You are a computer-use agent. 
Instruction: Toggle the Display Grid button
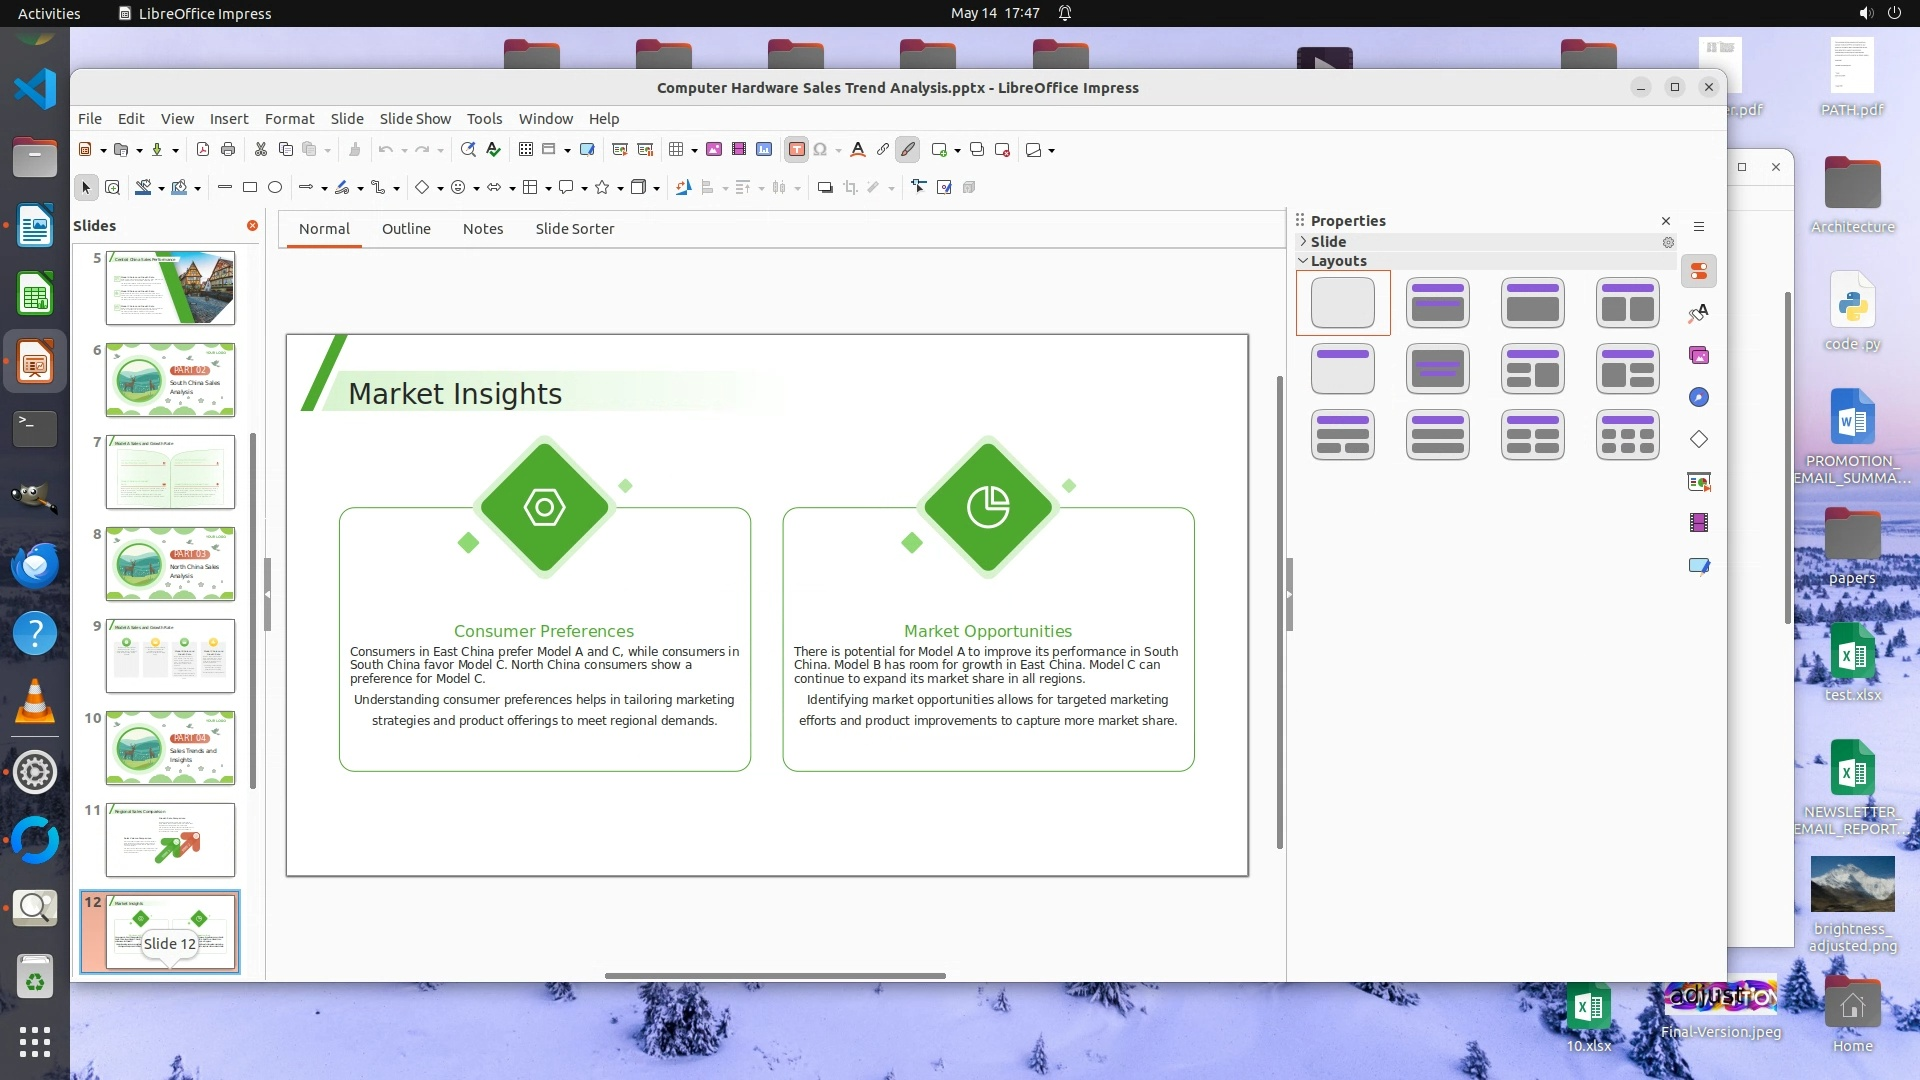pyautogui.click(x=526, y=150)
